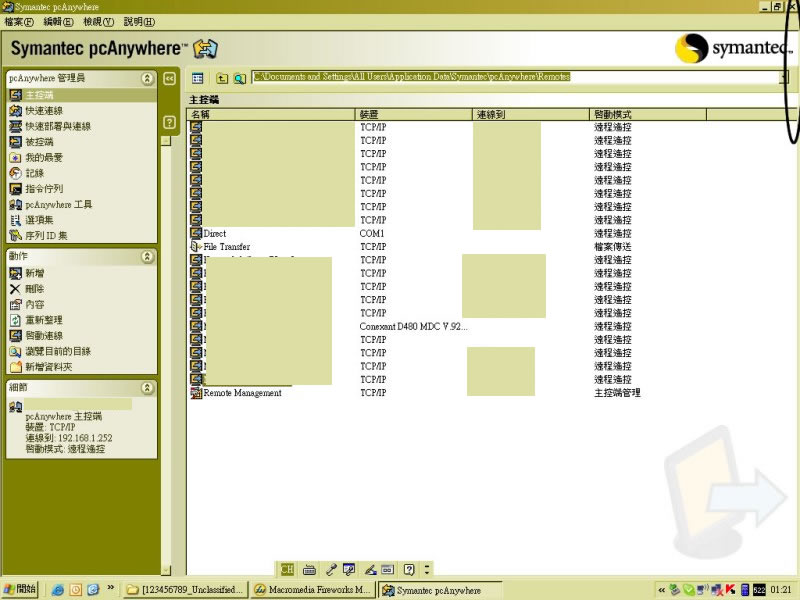This screenshot has width=800, height=600.
Task: Open the 開始 Start menu
Action: tap(20, 589)
